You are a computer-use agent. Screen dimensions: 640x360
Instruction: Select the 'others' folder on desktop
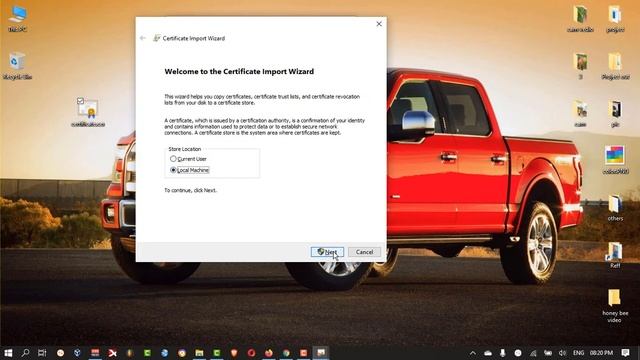coord(615,208)
